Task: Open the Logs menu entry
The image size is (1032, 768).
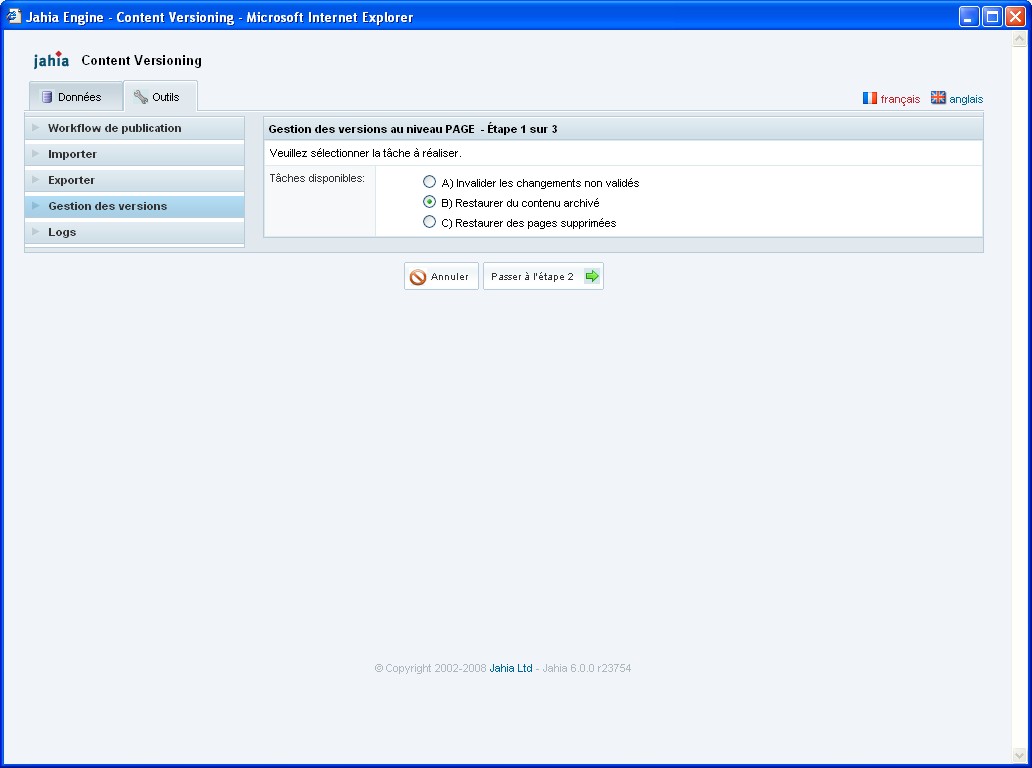Action: (x=134, y=232)
